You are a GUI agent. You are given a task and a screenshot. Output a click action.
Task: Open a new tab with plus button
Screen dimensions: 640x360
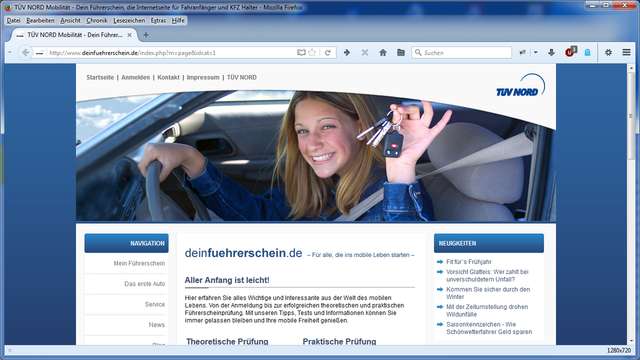pos(146,35)
